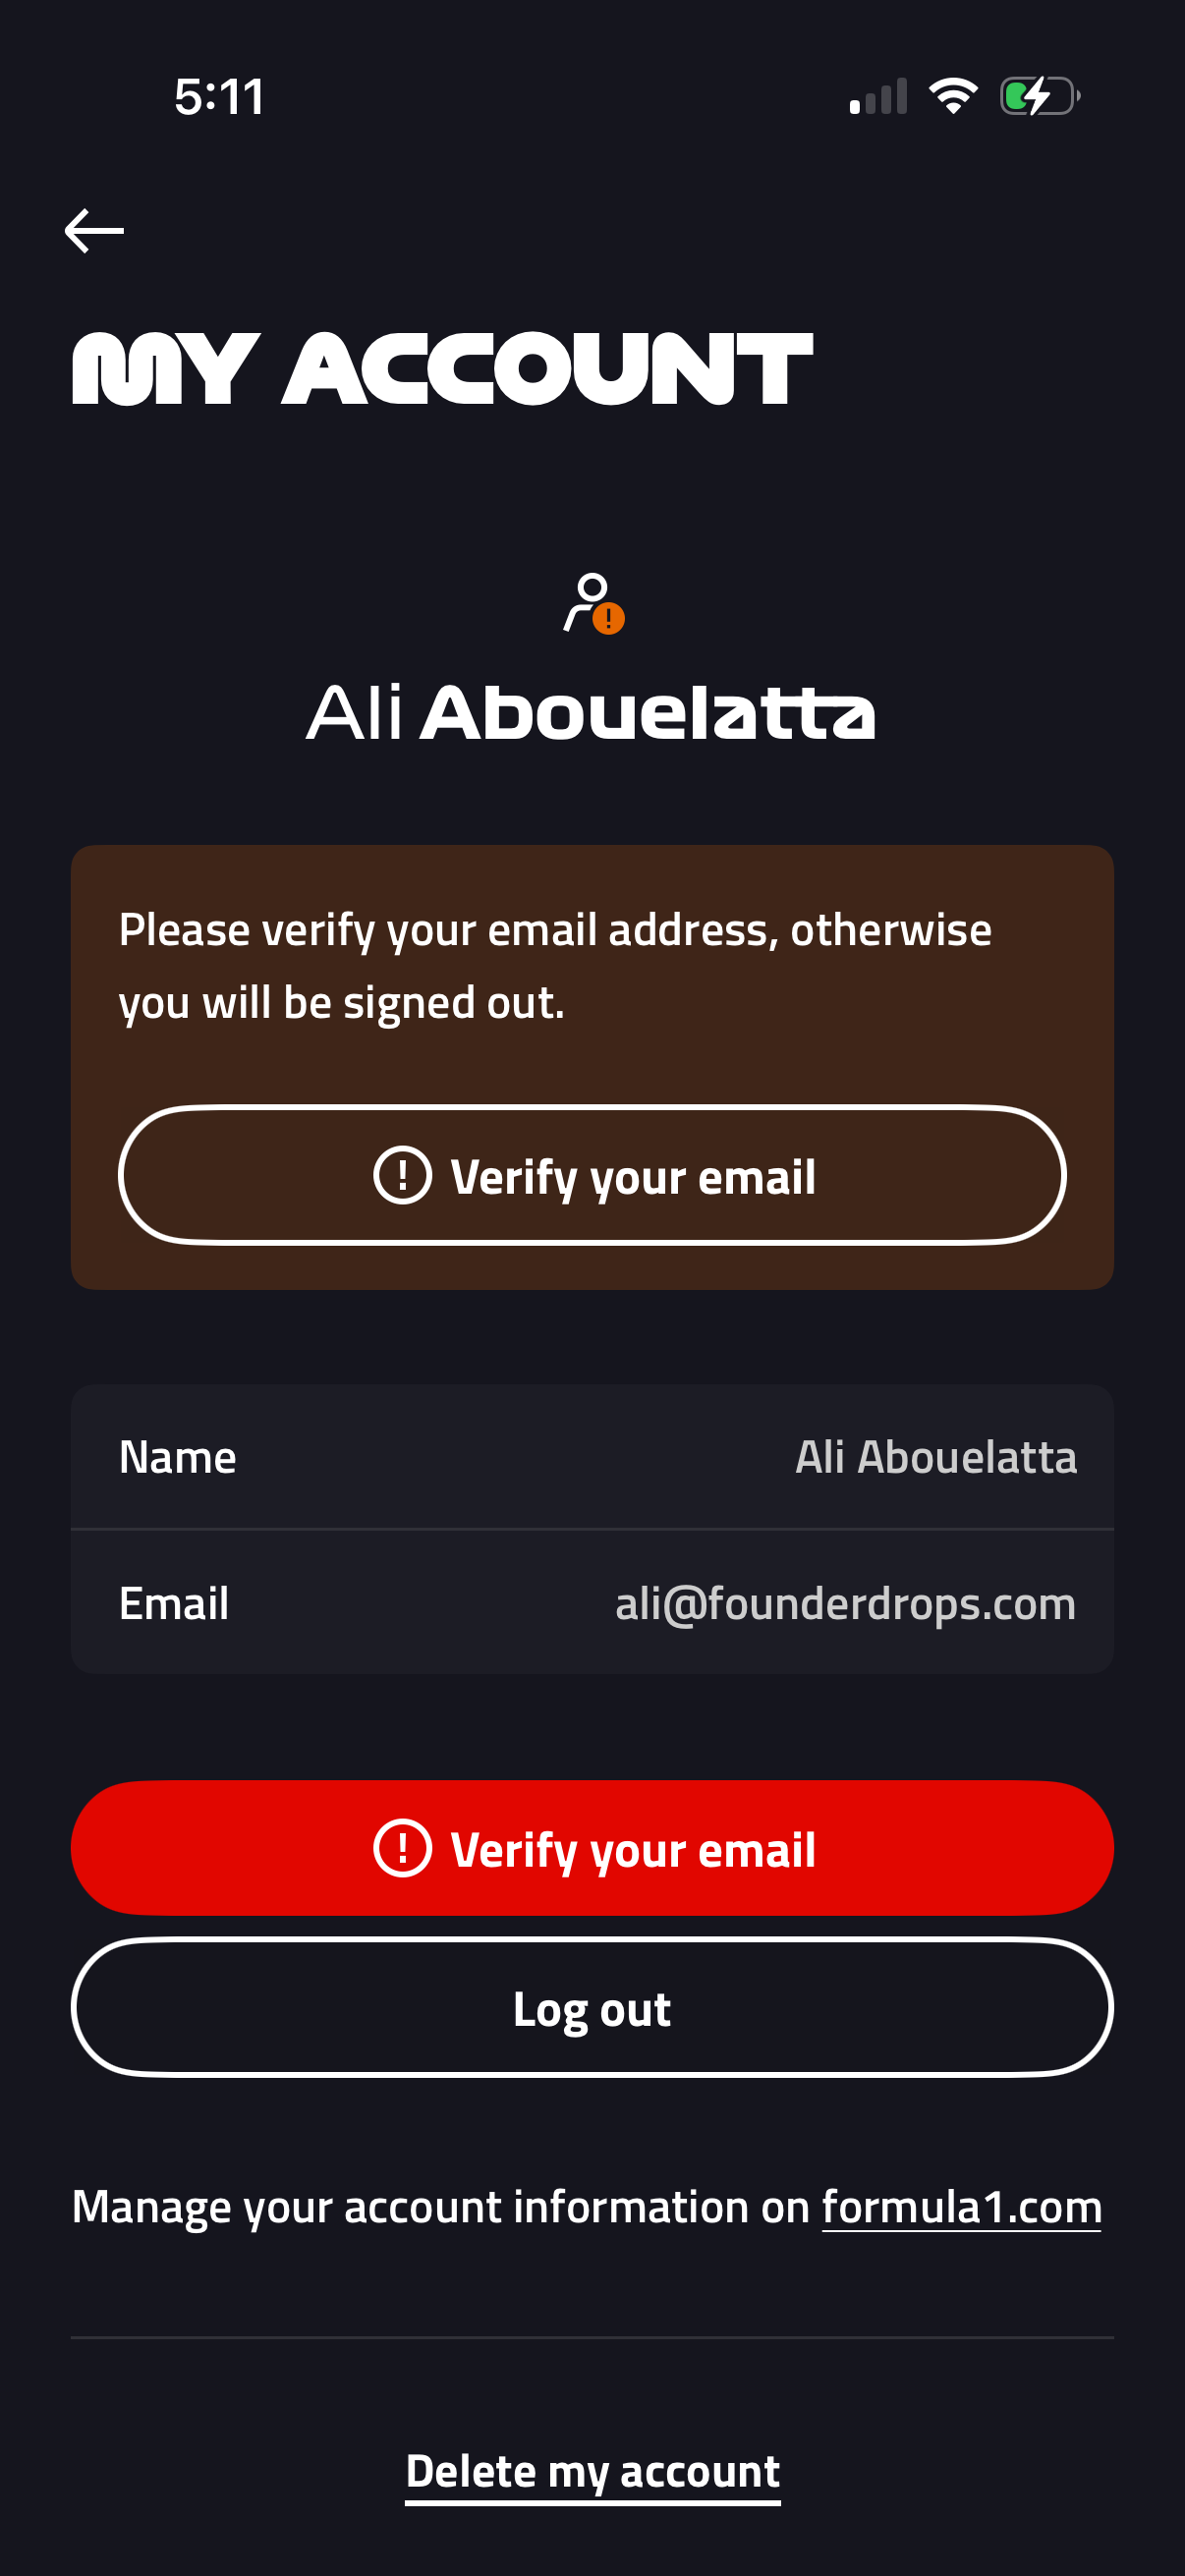
Task: Tap the battery charging icon
Action: [1039, 96]
